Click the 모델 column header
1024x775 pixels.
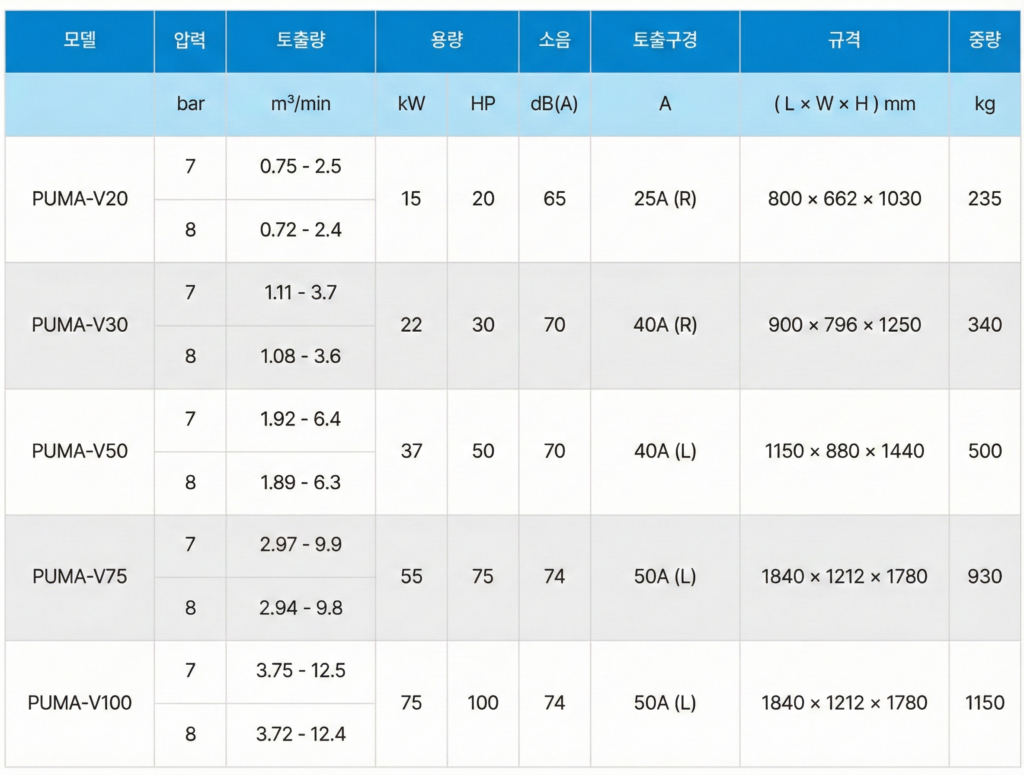[x=79, y=40]
